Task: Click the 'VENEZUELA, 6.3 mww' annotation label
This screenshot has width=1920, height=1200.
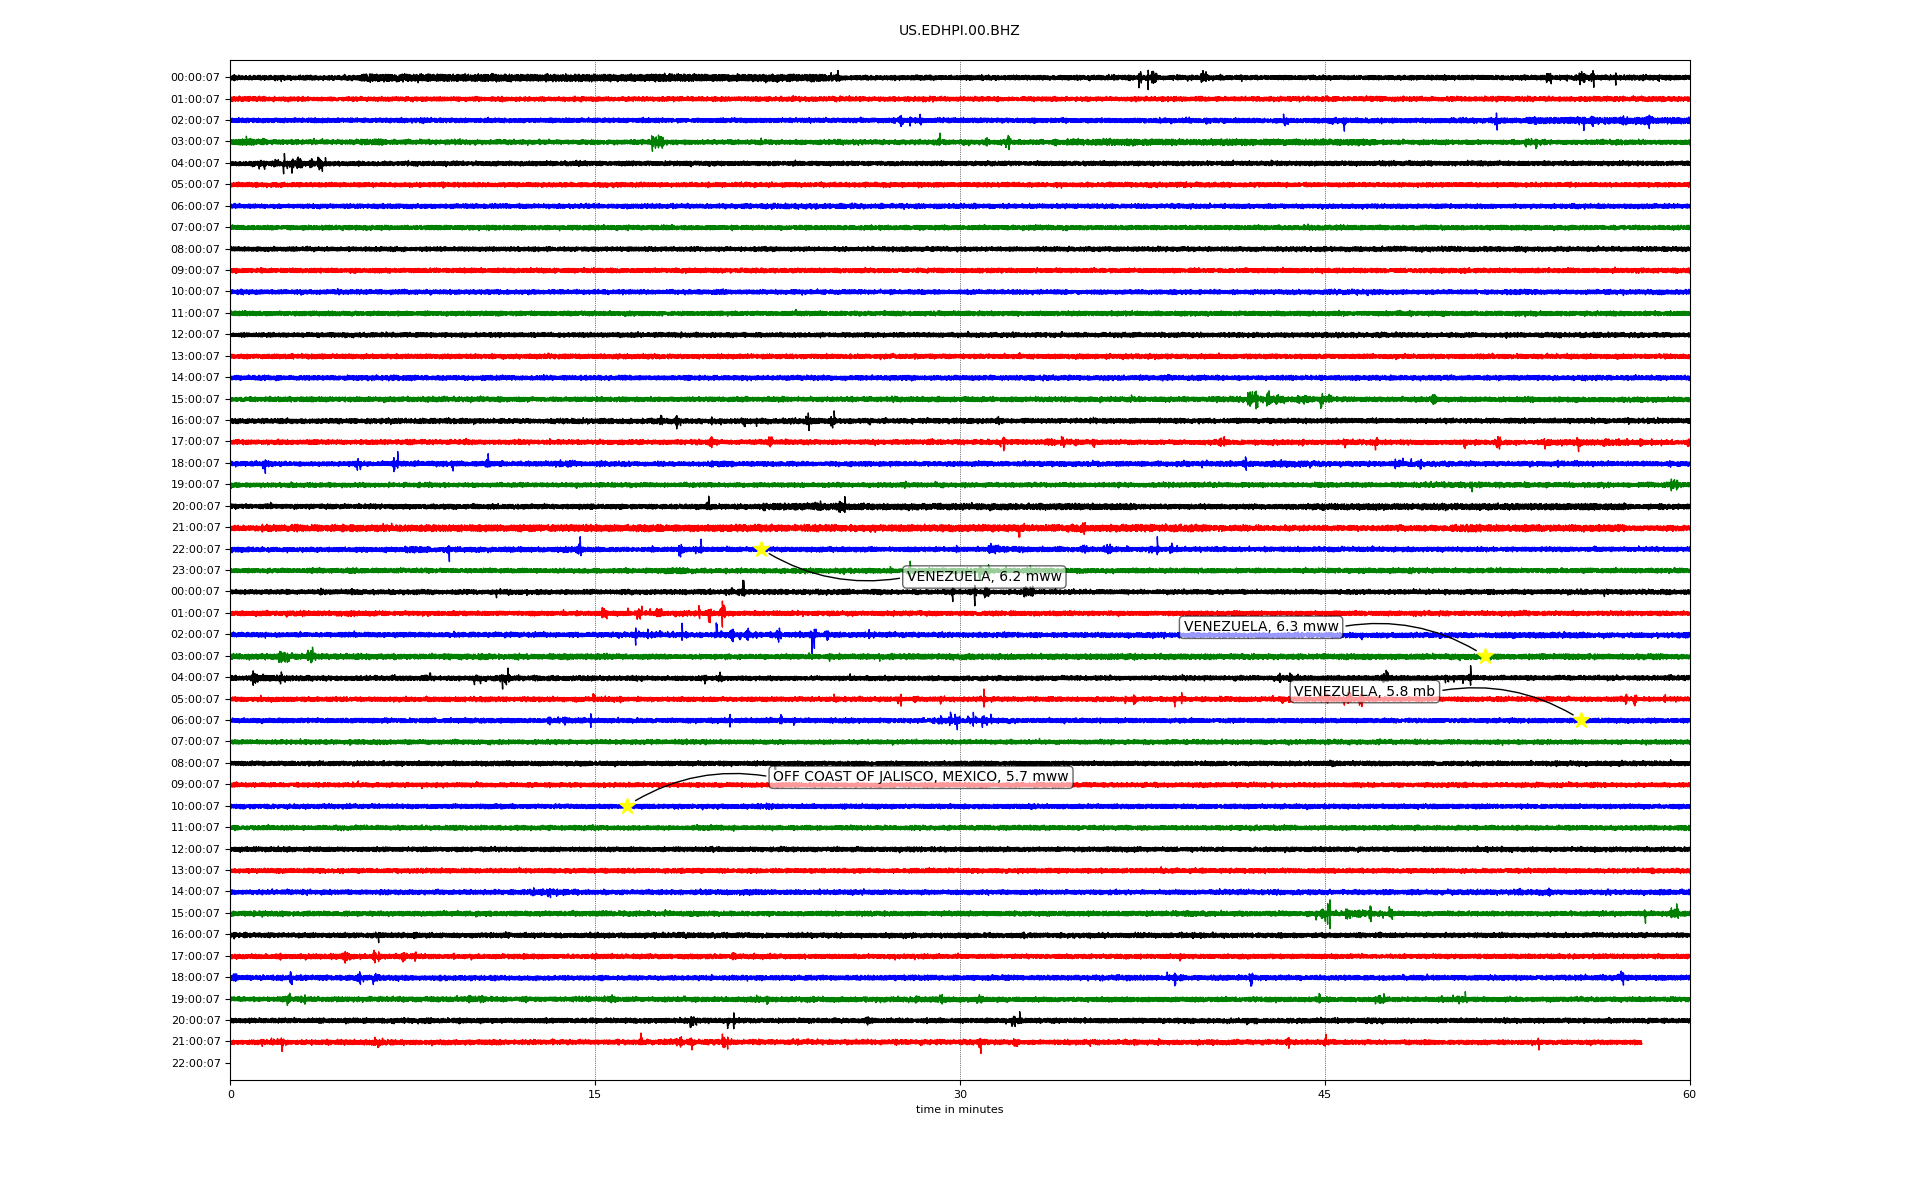Action: [x=1260, y=627]
